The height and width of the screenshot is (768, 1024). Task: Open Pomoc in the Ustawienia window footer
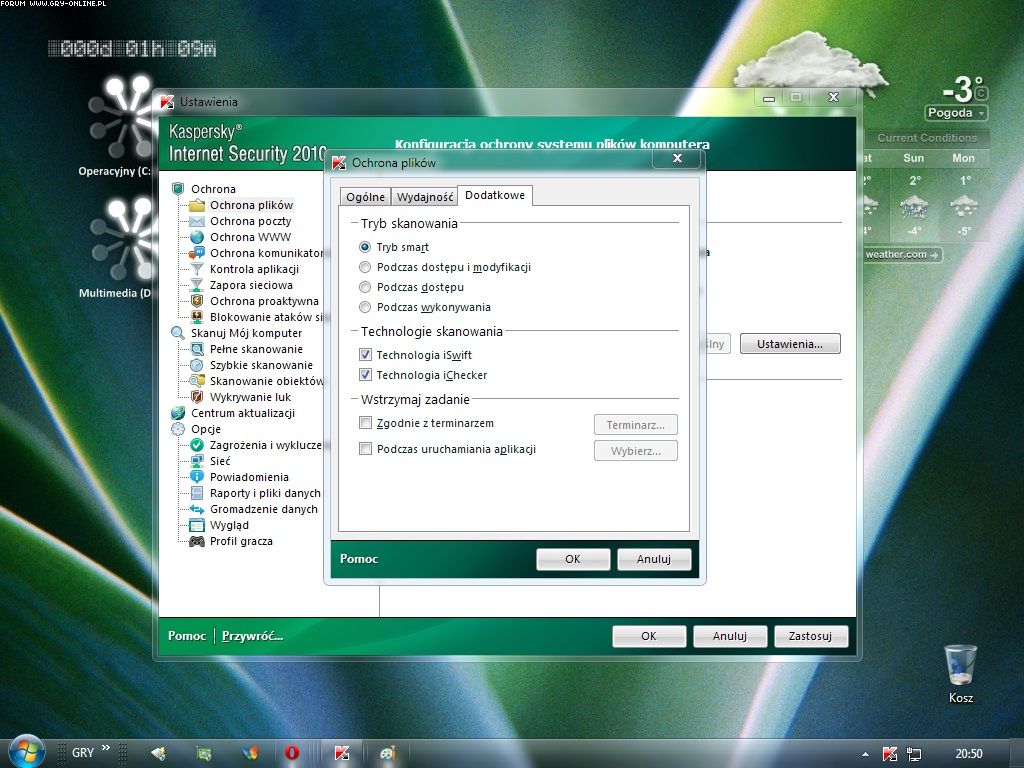coord(187,635)
